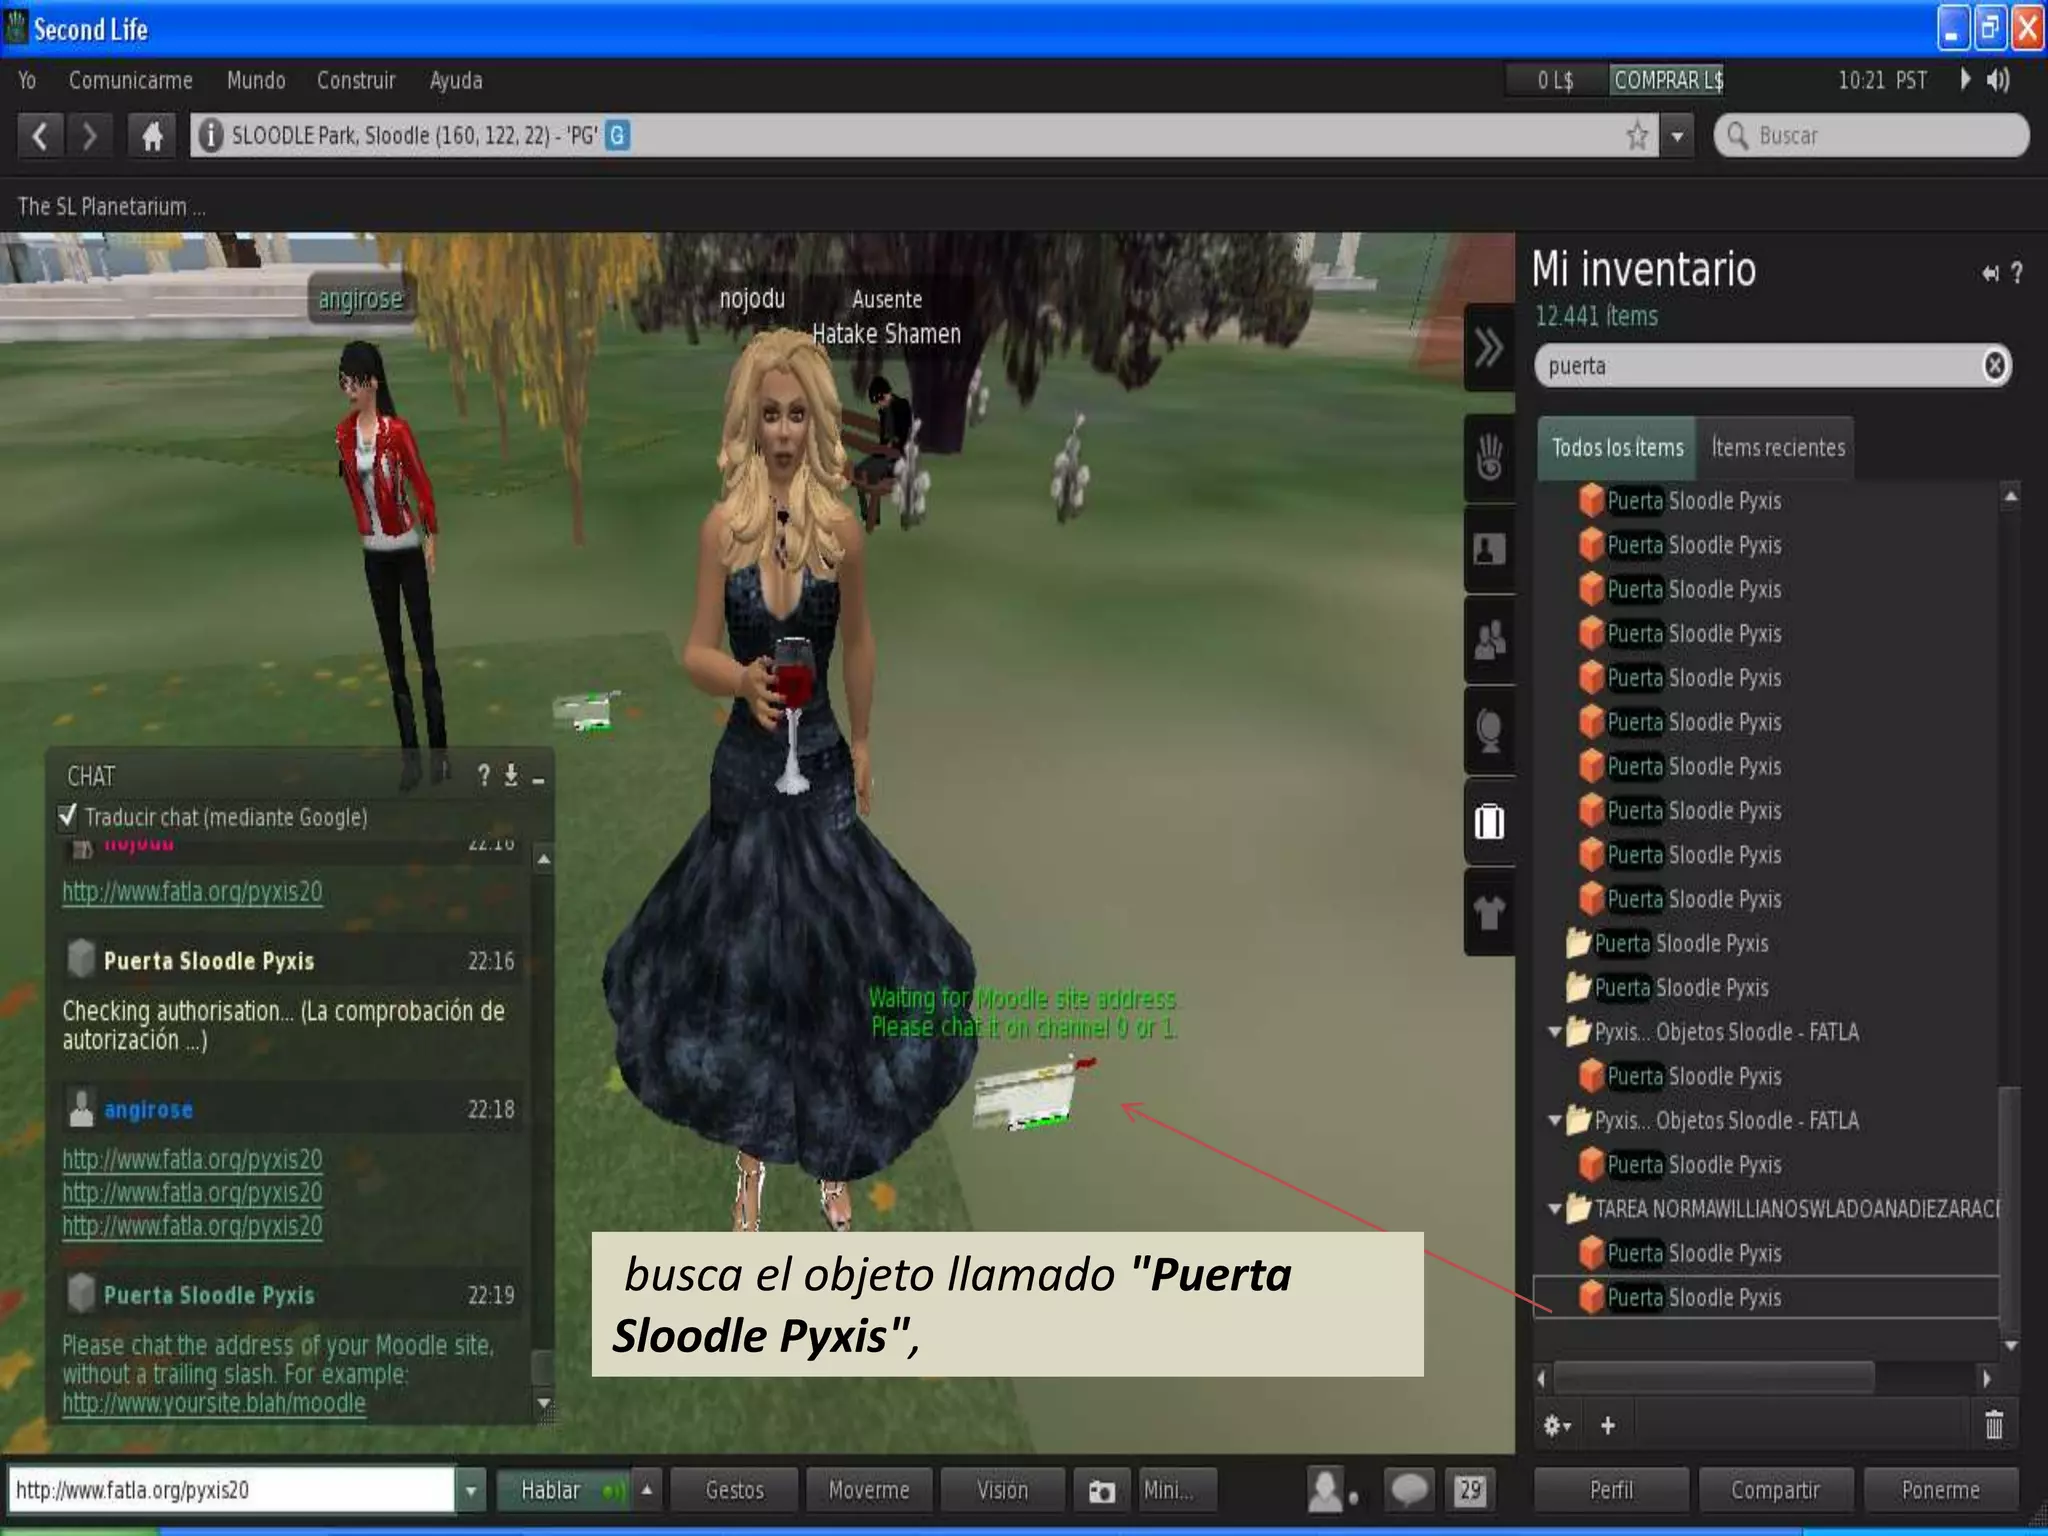Open the inventory gear options menu

coord(1556,1425)
